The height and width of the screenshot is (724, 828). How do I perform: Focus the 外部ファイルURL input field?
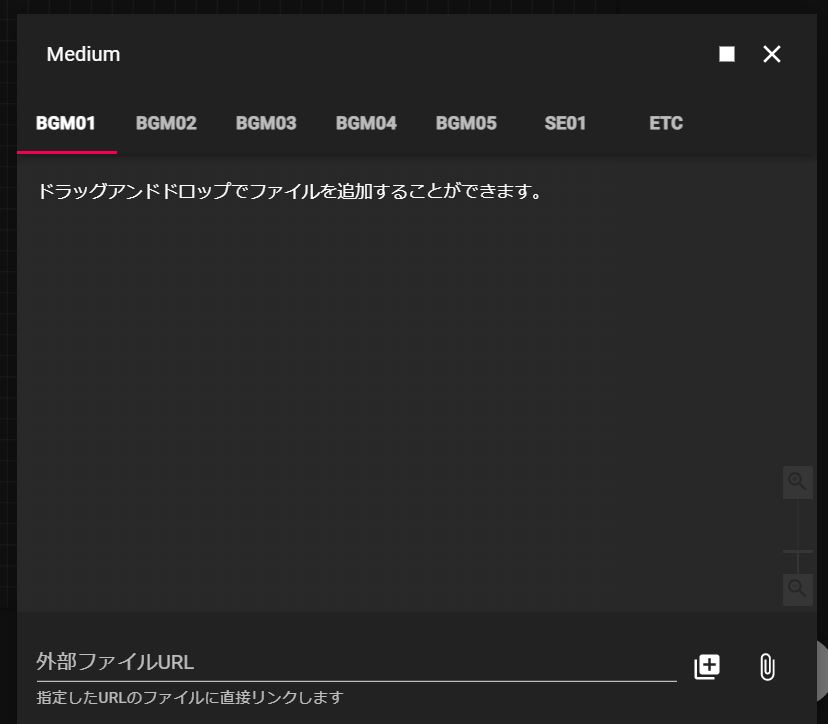click(x=355, y=662)
